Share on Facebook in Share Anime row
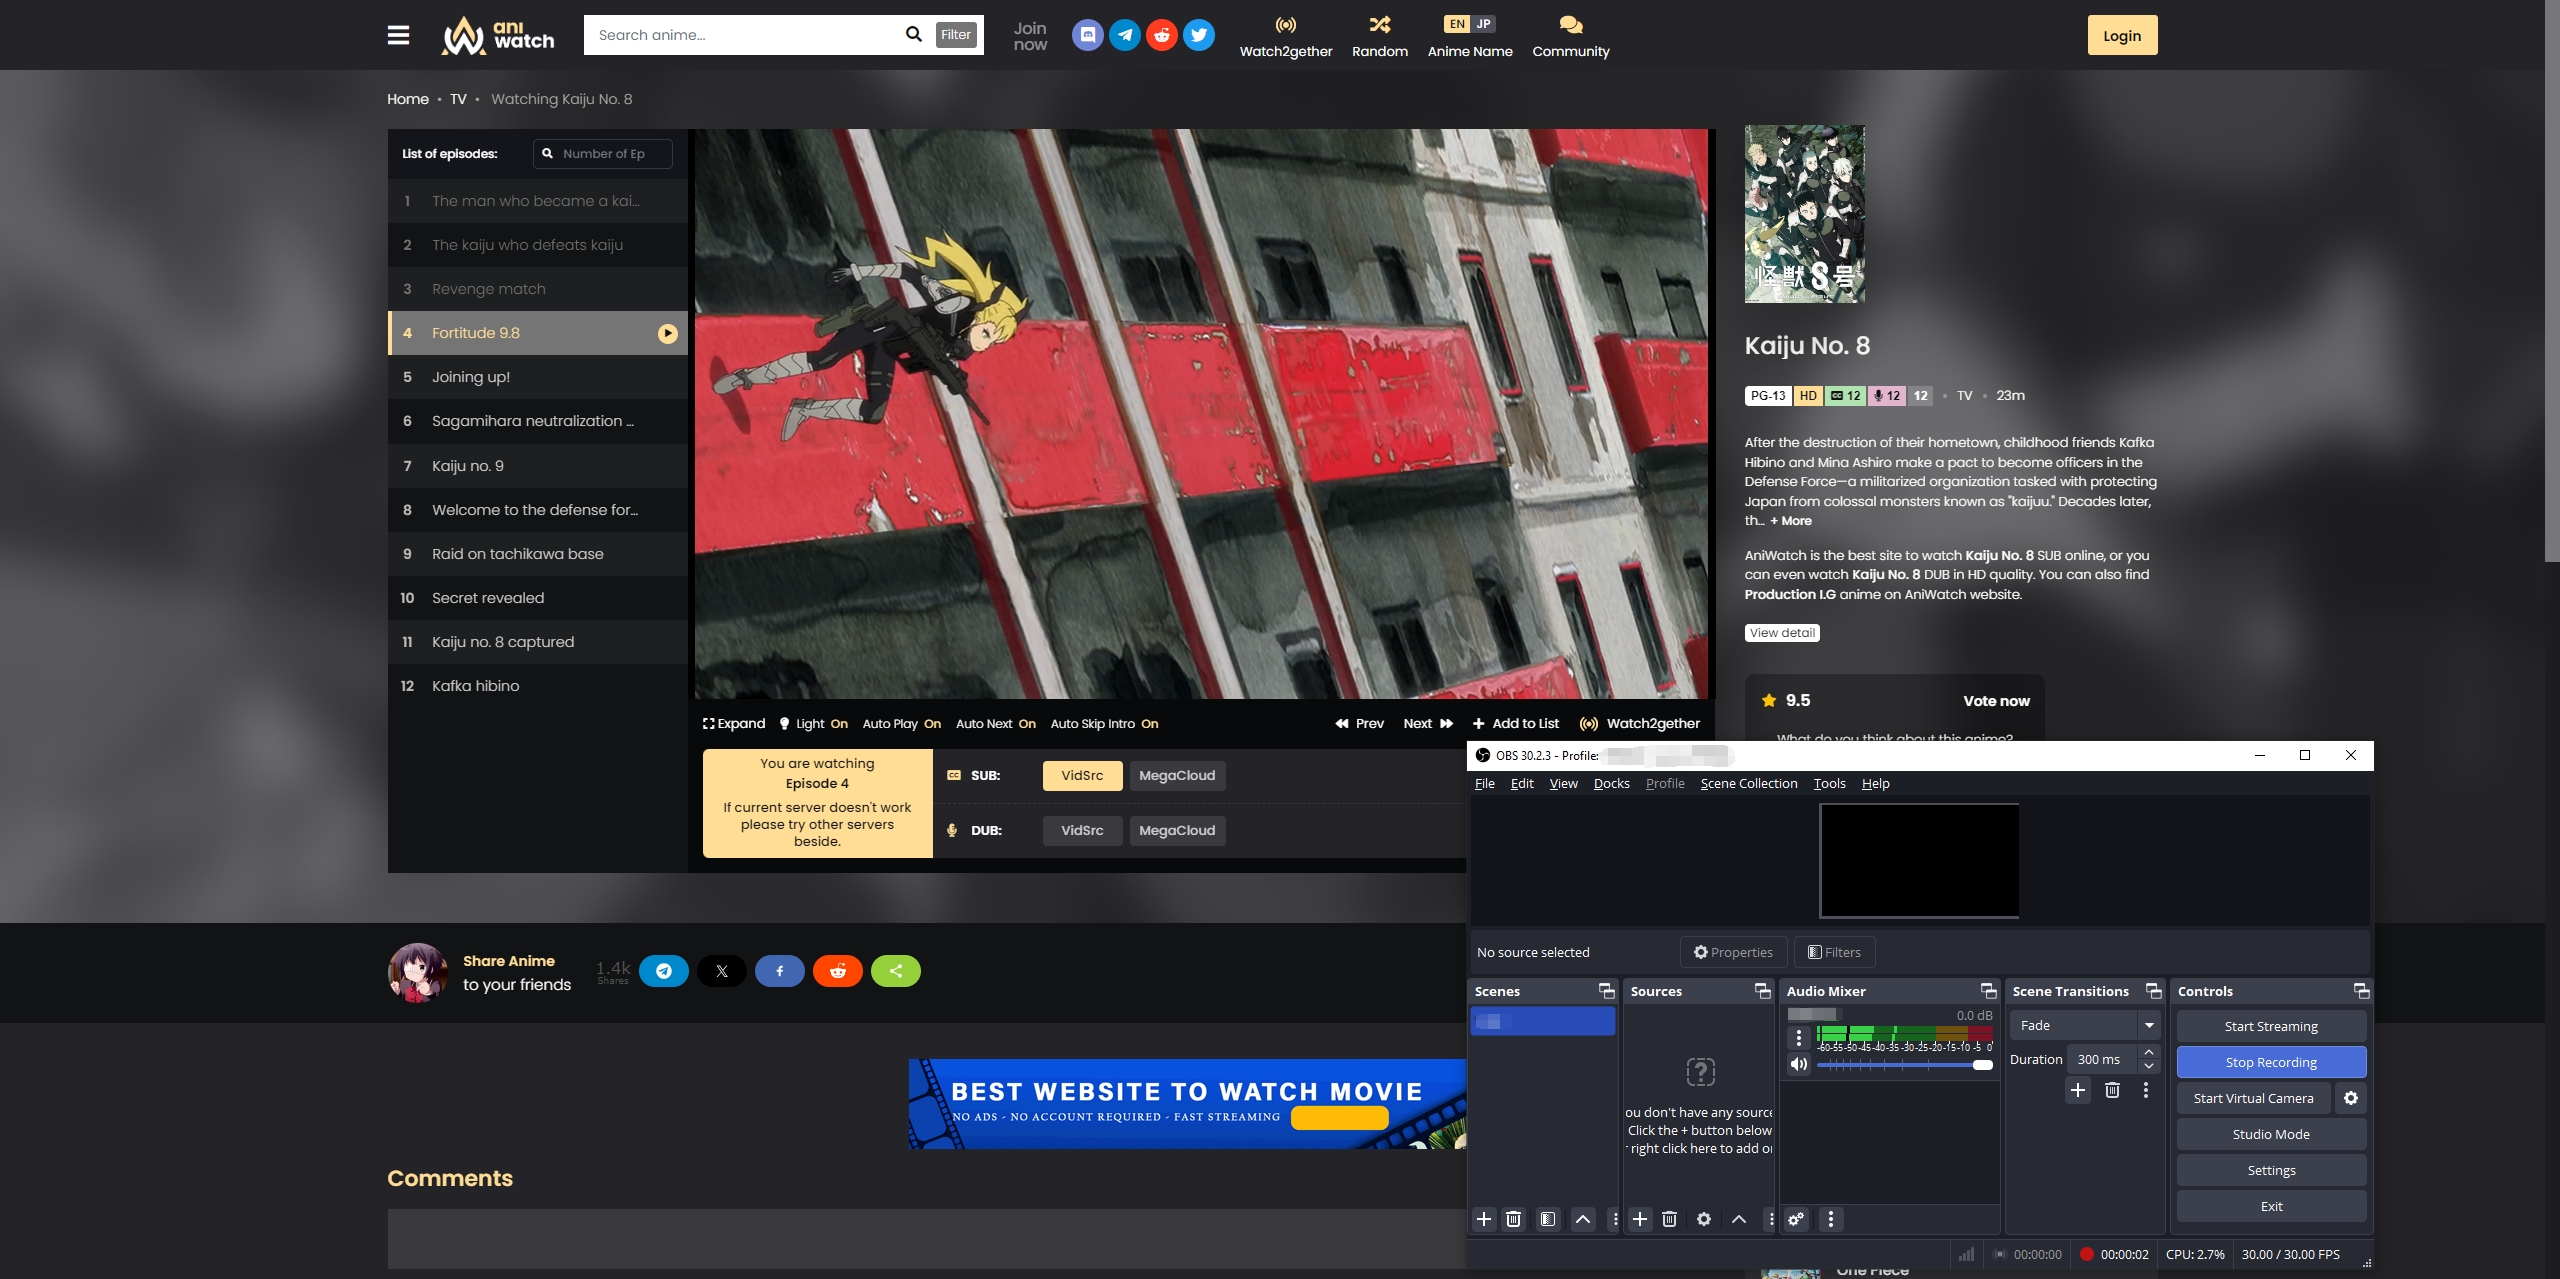The width and height of the screenshot is (2560, 1279). coord(780,971)
